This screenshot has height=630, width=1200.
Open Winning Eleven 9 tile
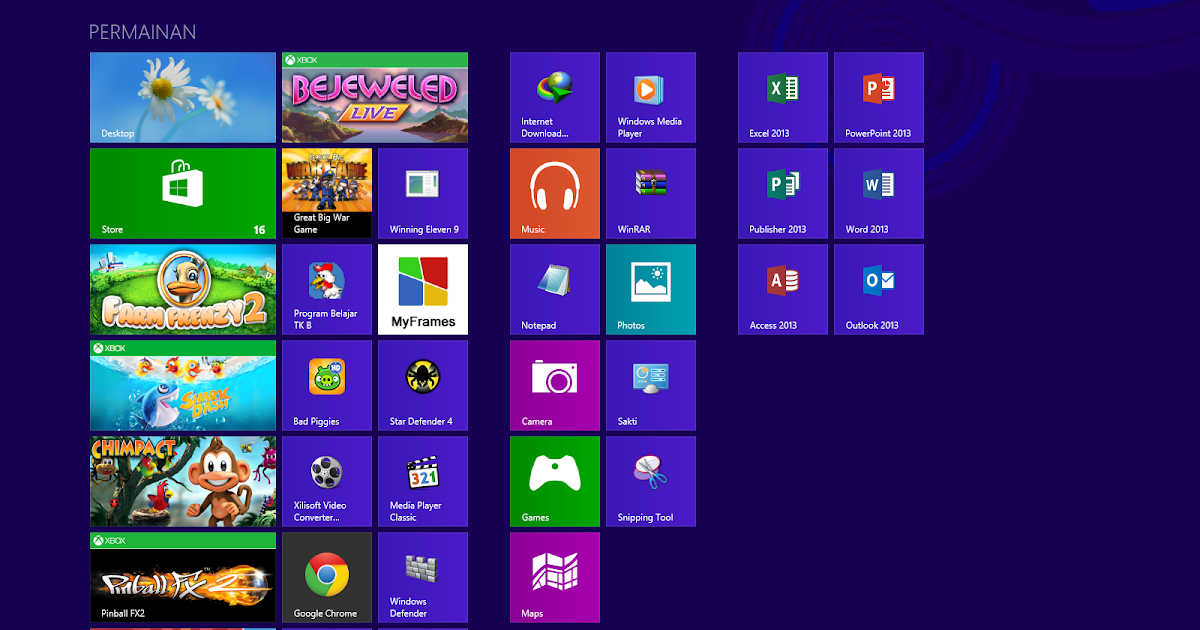pyautogui.click(x=423, y=193)
